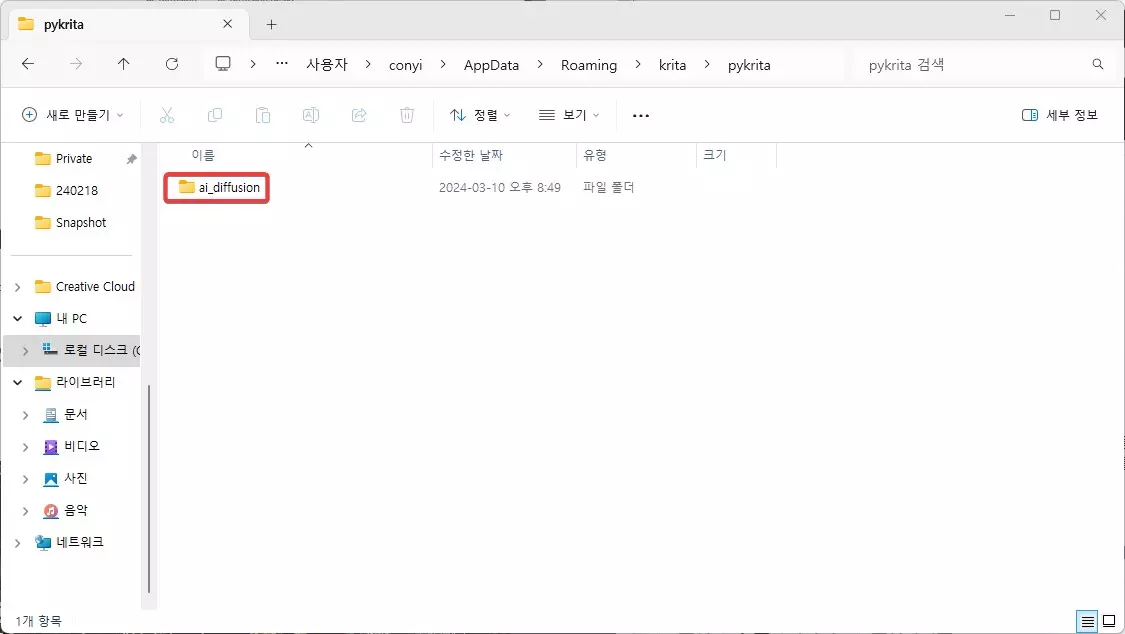Viewport: 1125px width, 634px height.
Task: Open the 보기 view dropdown
Action: [x=567, y=114]
